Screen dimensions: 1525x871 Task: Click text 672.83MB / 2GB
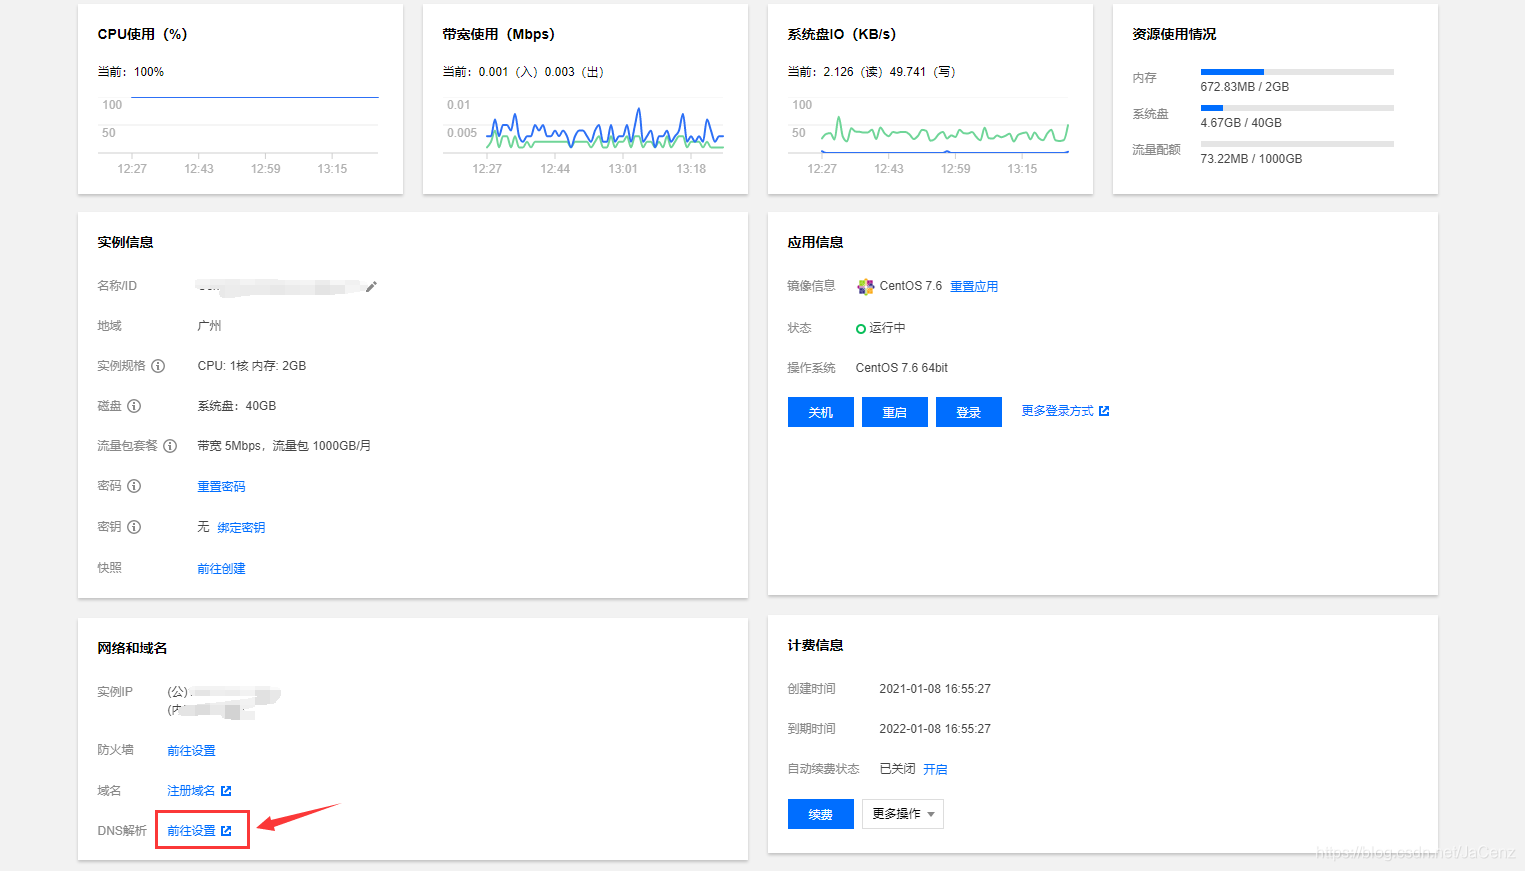click(1245, 87)
